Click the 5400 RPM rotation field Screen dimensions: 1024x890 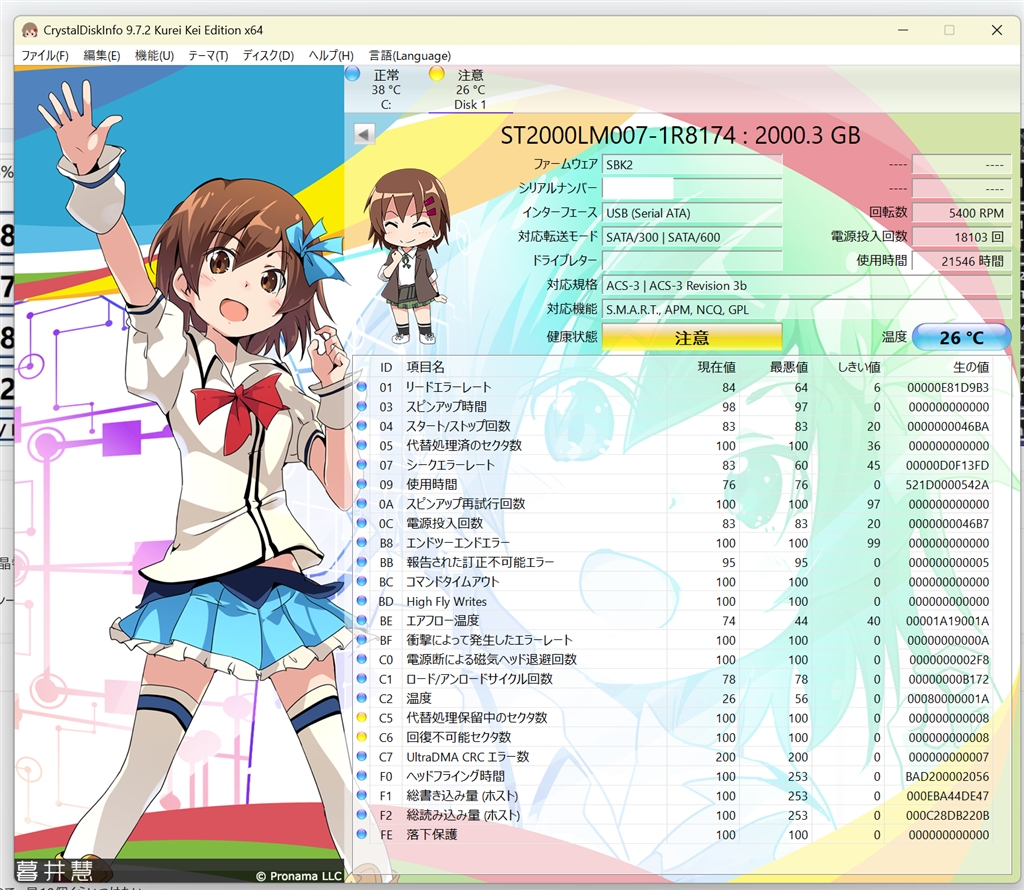click(961, 213)
